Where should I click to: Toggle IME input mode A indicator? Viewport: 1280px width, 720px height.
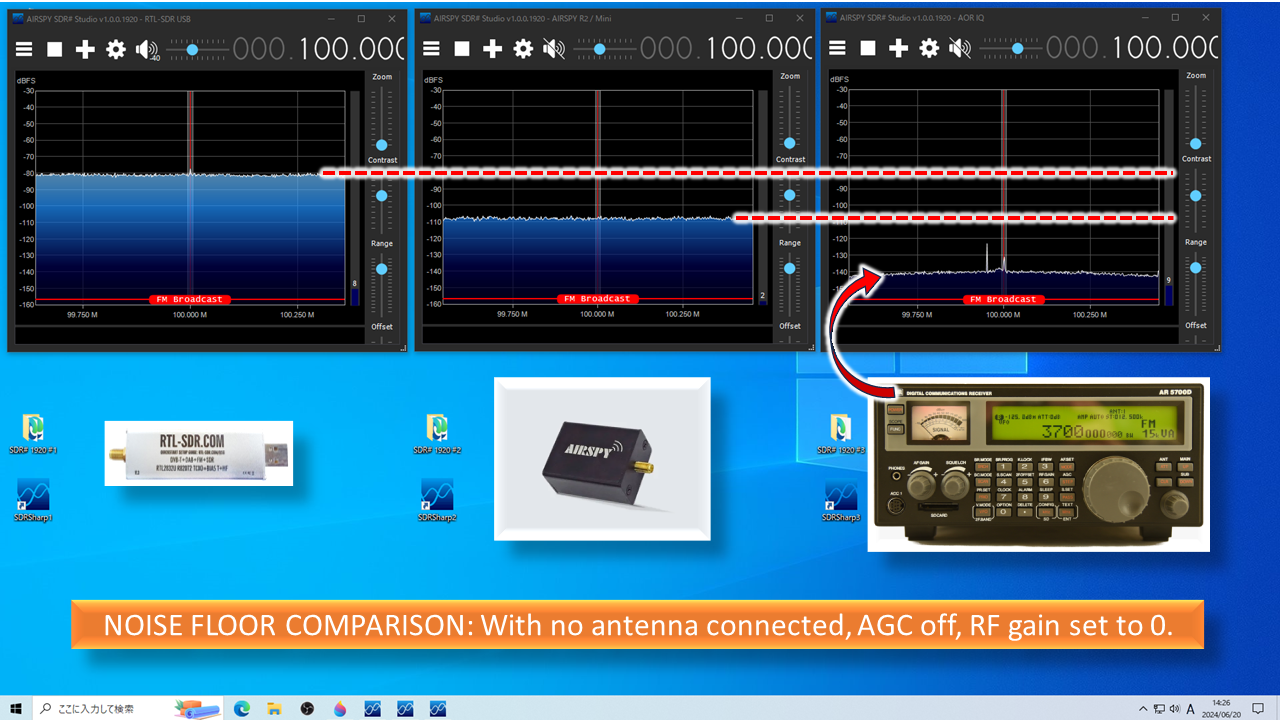(x=1191, y=709)
